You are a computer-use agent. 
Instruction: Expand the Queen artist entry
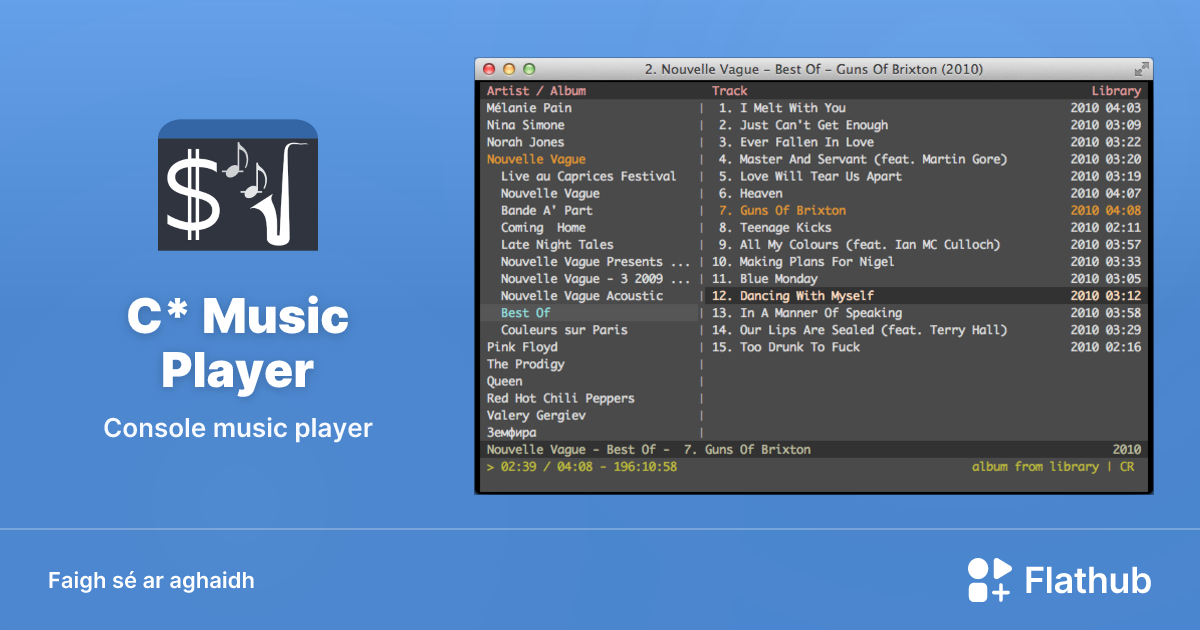pyautogui.click(x=505, y=380)
